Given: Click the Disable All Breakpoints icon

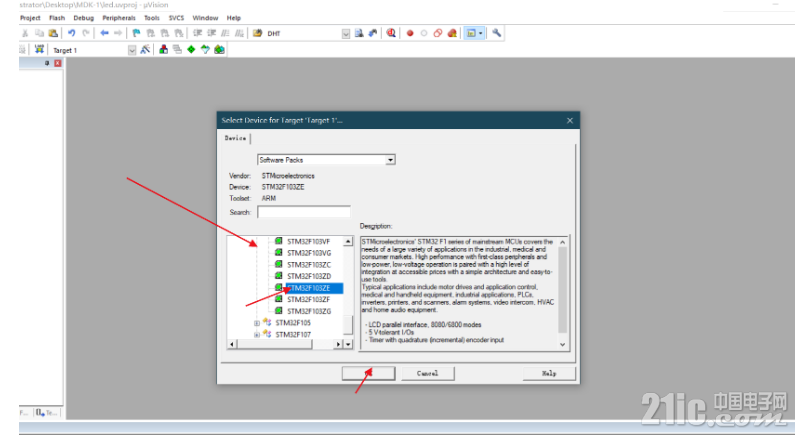Looking at the screenshot, I should pos(438,33).
